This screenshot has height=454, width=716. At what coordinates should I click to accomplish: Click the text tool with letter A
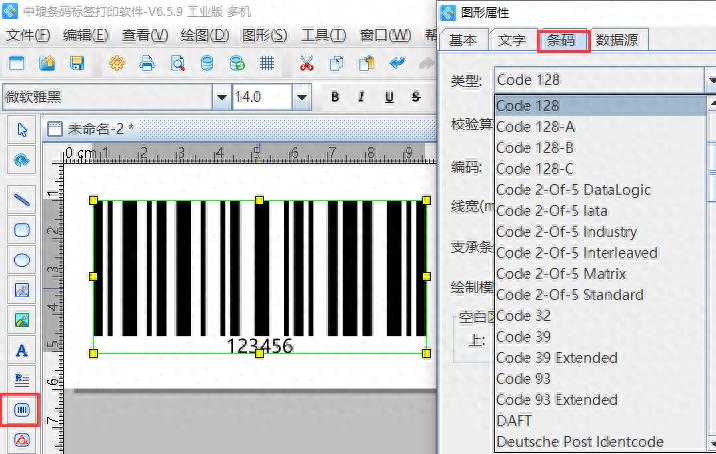[x=22, y=351]
